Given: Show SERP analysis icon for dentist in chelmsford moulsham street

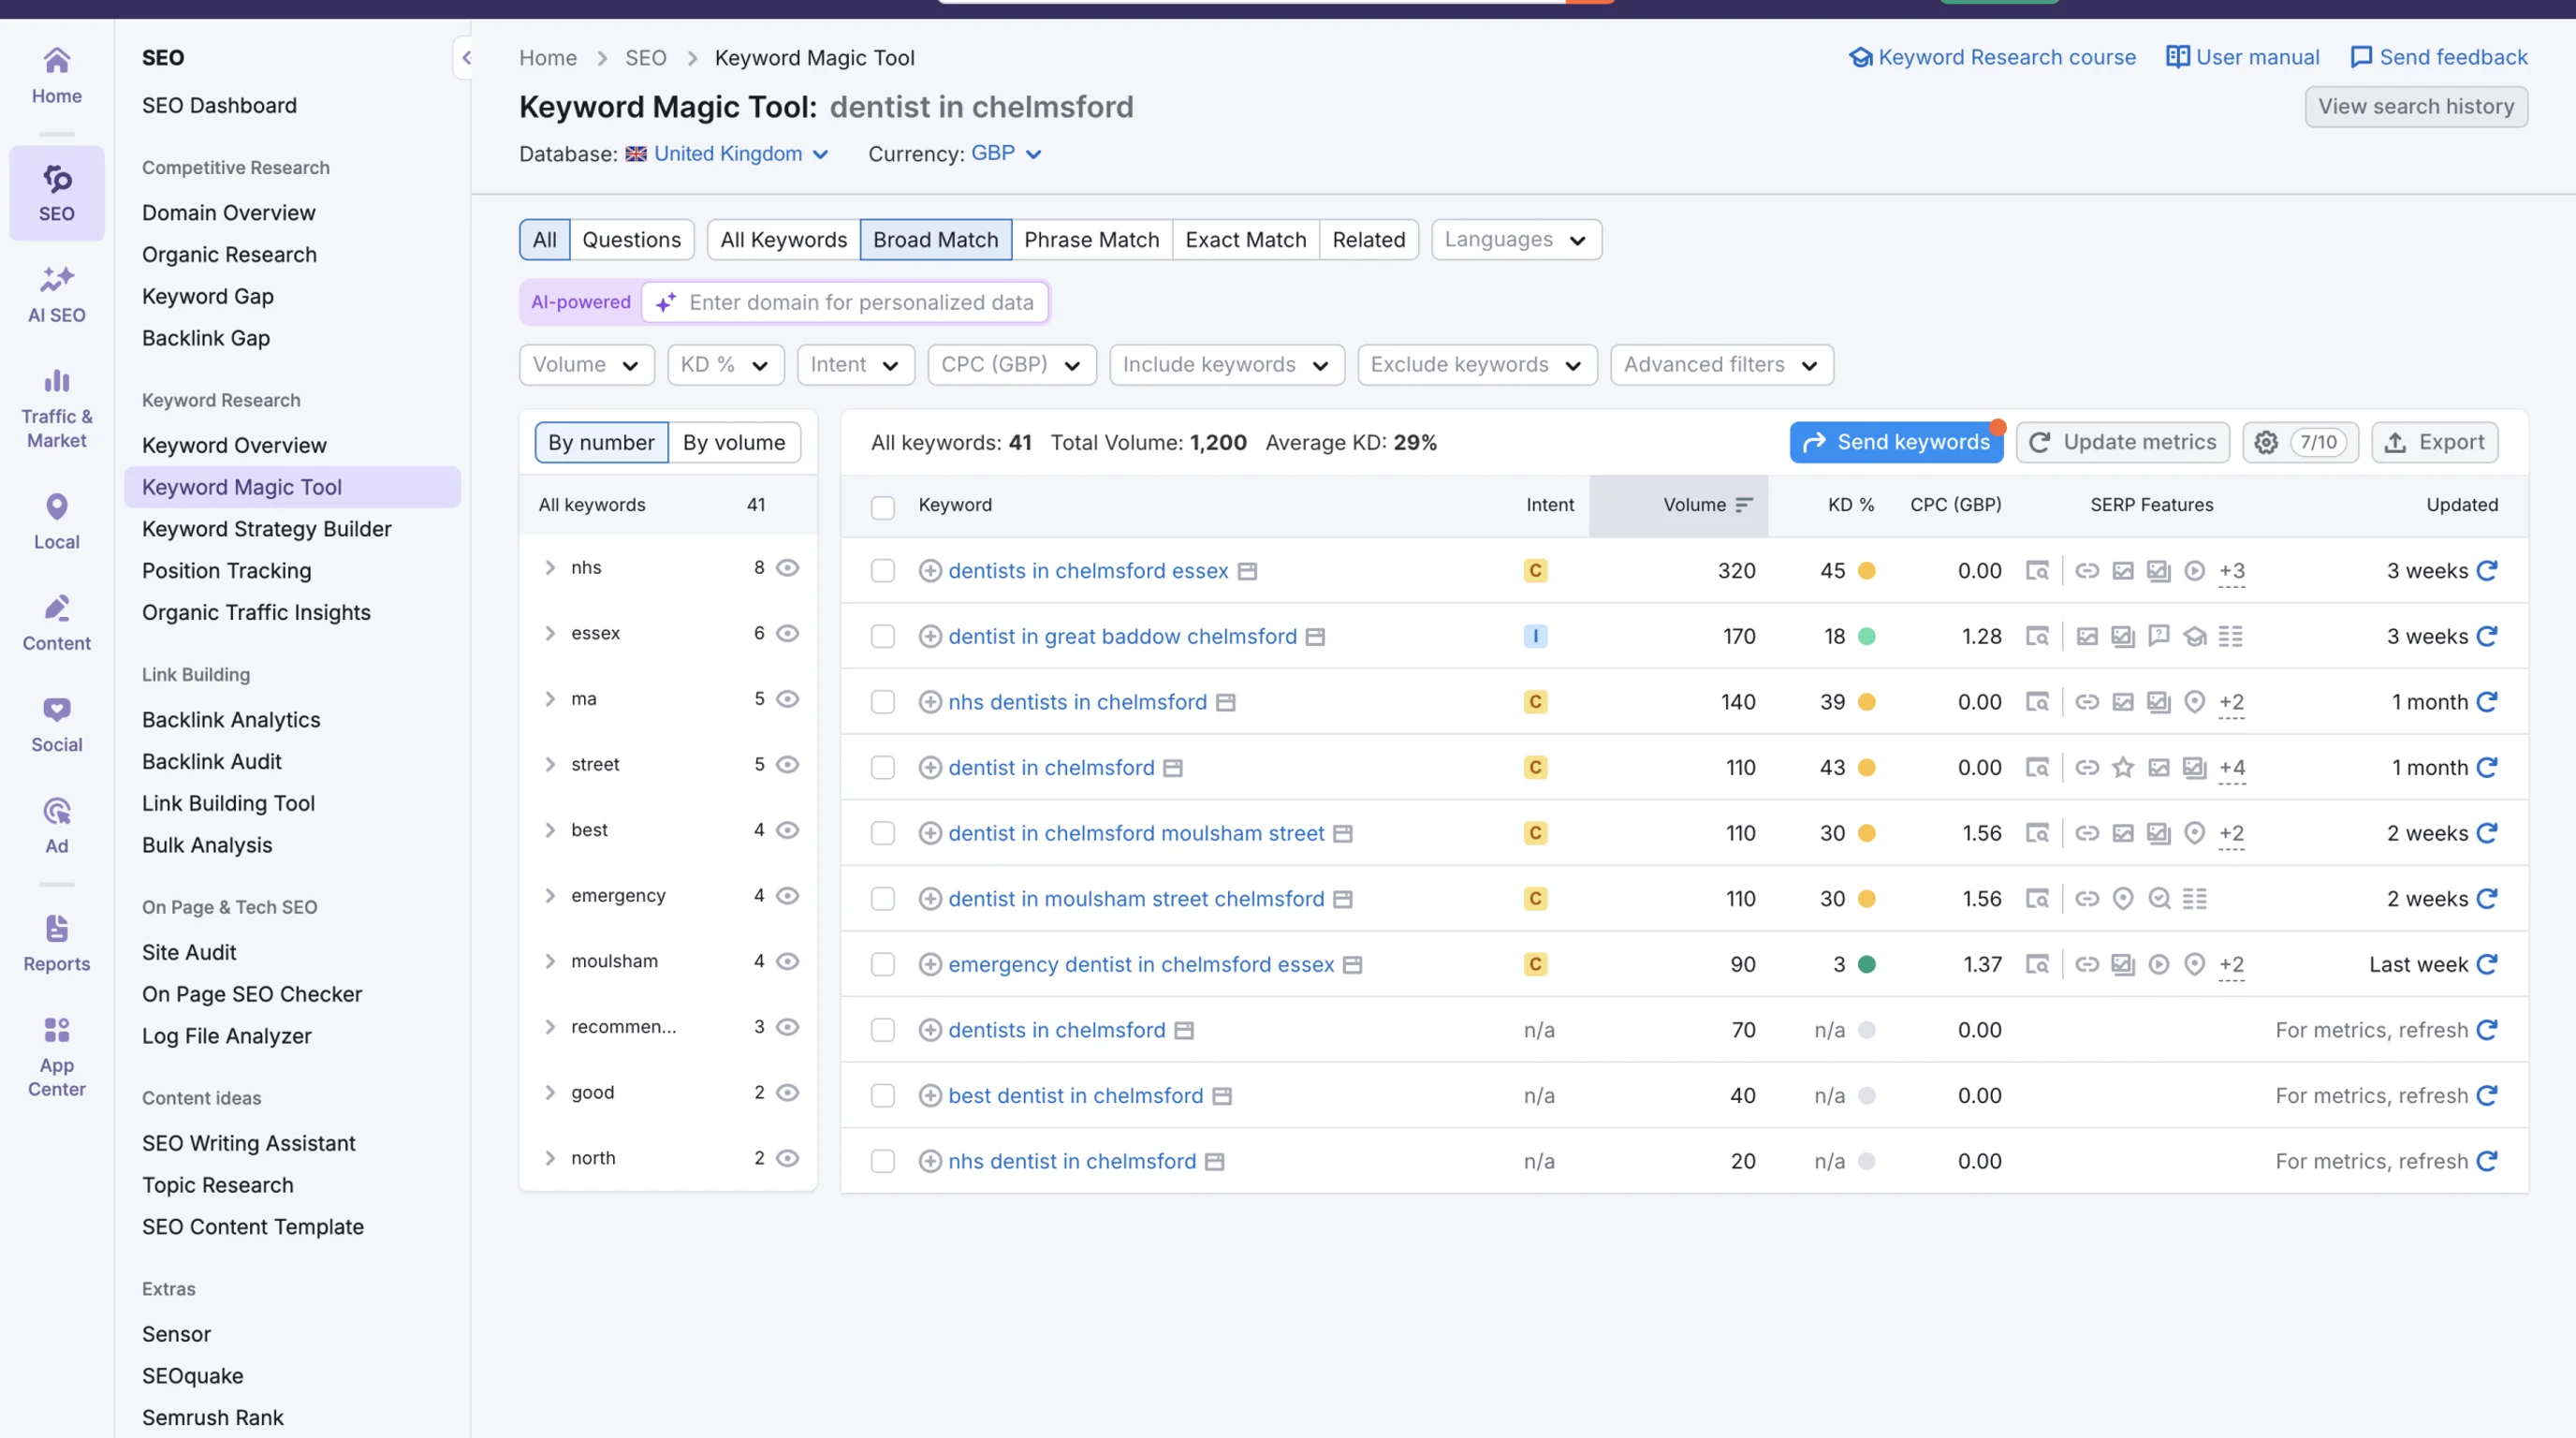Looking at the screenshot, I should [x=2037, y=833].
